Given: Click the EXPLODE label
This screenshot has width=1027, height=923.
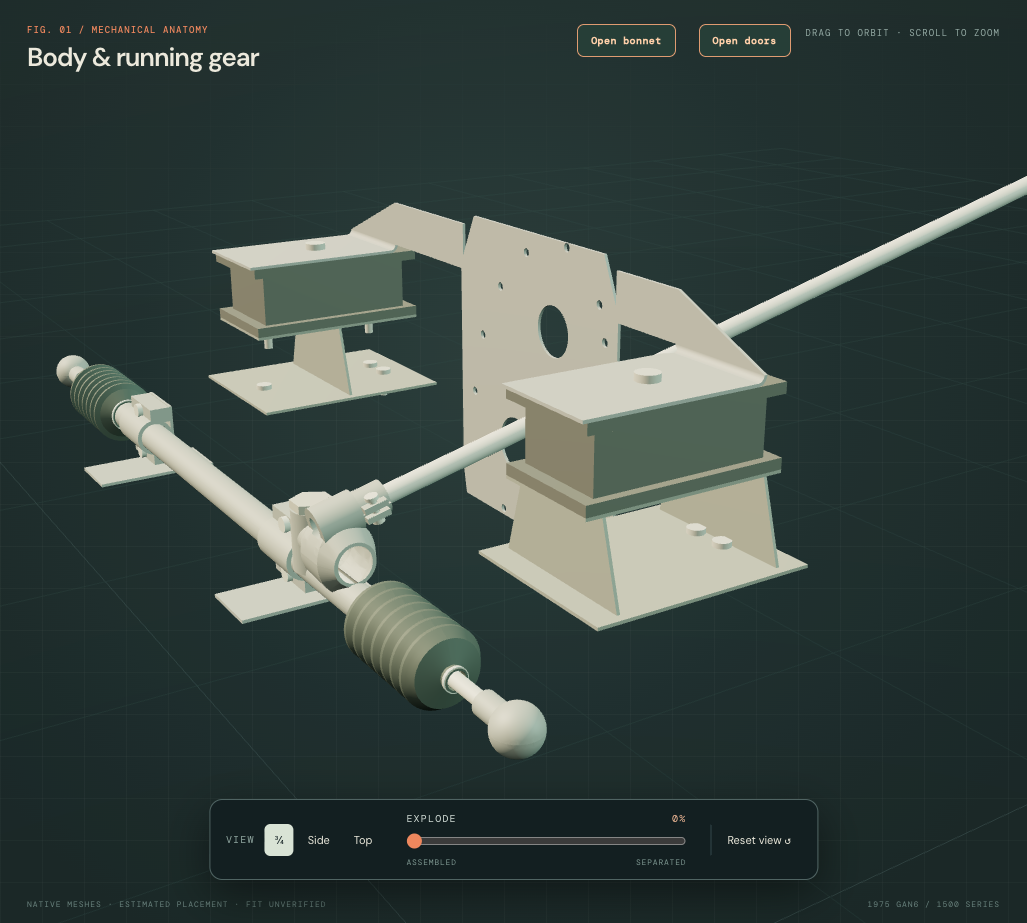Looking at the screenshot, I should [431, 819].
